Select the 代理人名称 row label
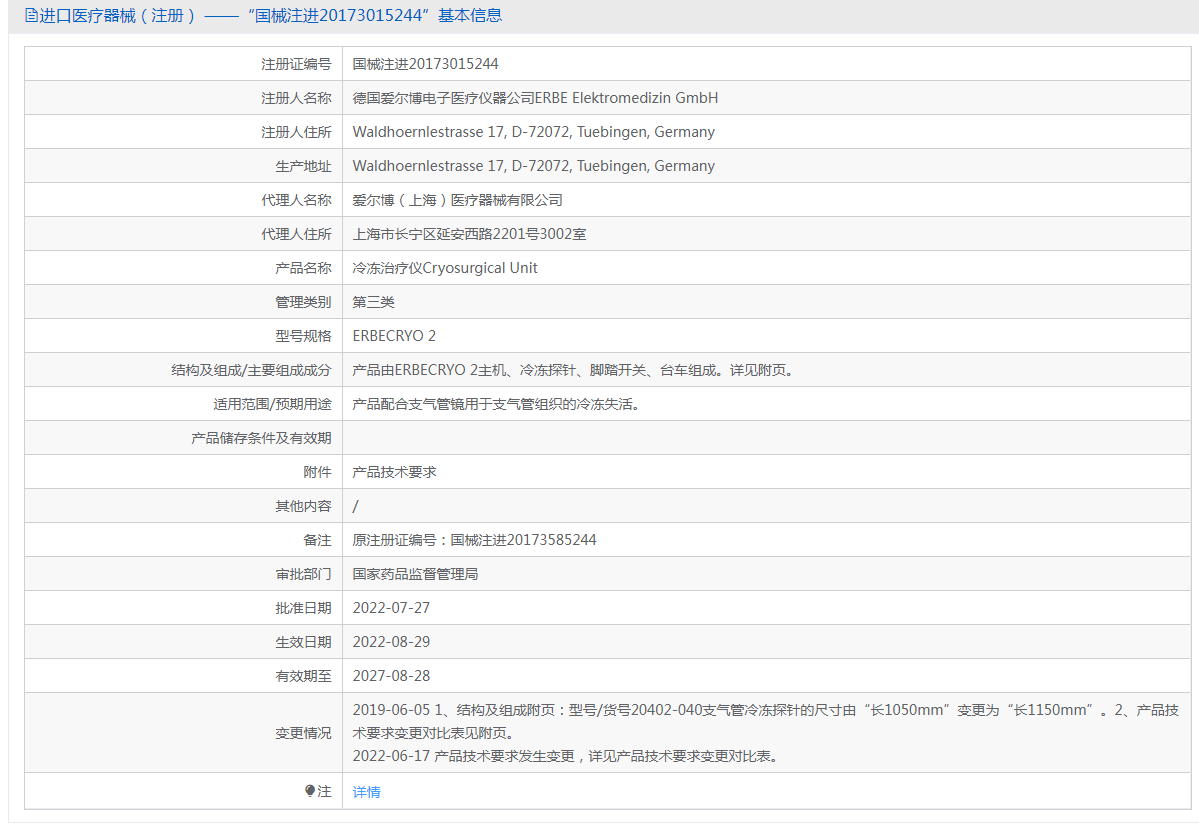The width and height of the screenshot is (1199, 828). tap(296, 200)
